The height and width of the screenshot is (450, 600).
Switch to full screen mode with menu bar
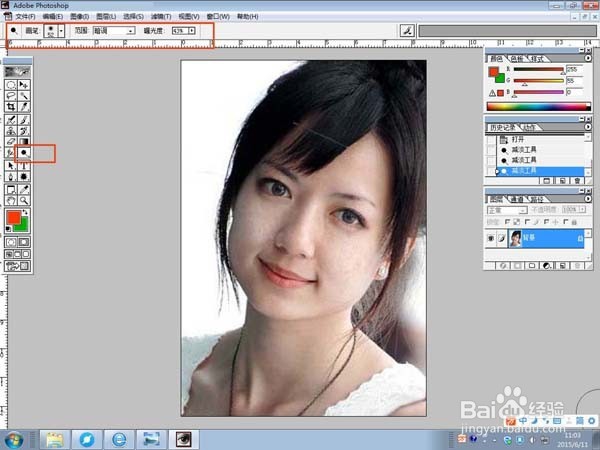click(18, 254)
